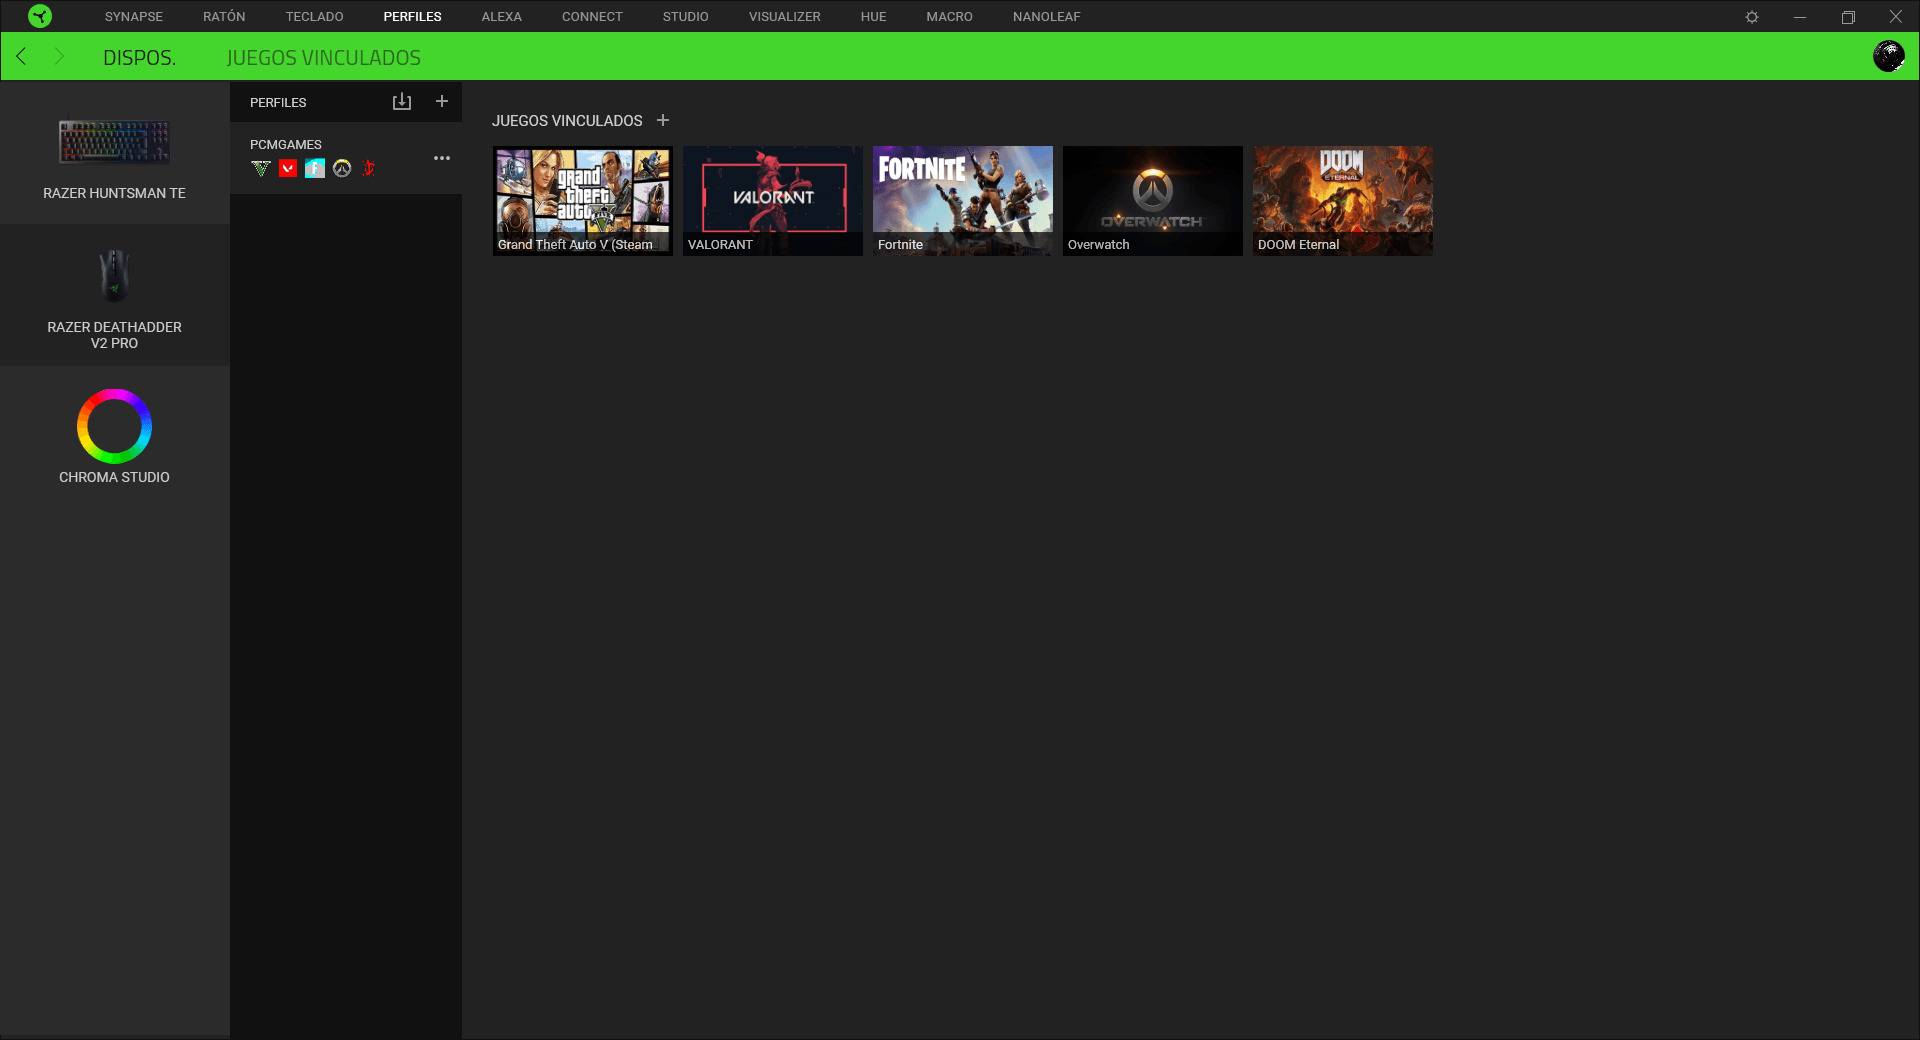
Task: Click the CHROMA STUDIO label
Action: tap(114, 477)
